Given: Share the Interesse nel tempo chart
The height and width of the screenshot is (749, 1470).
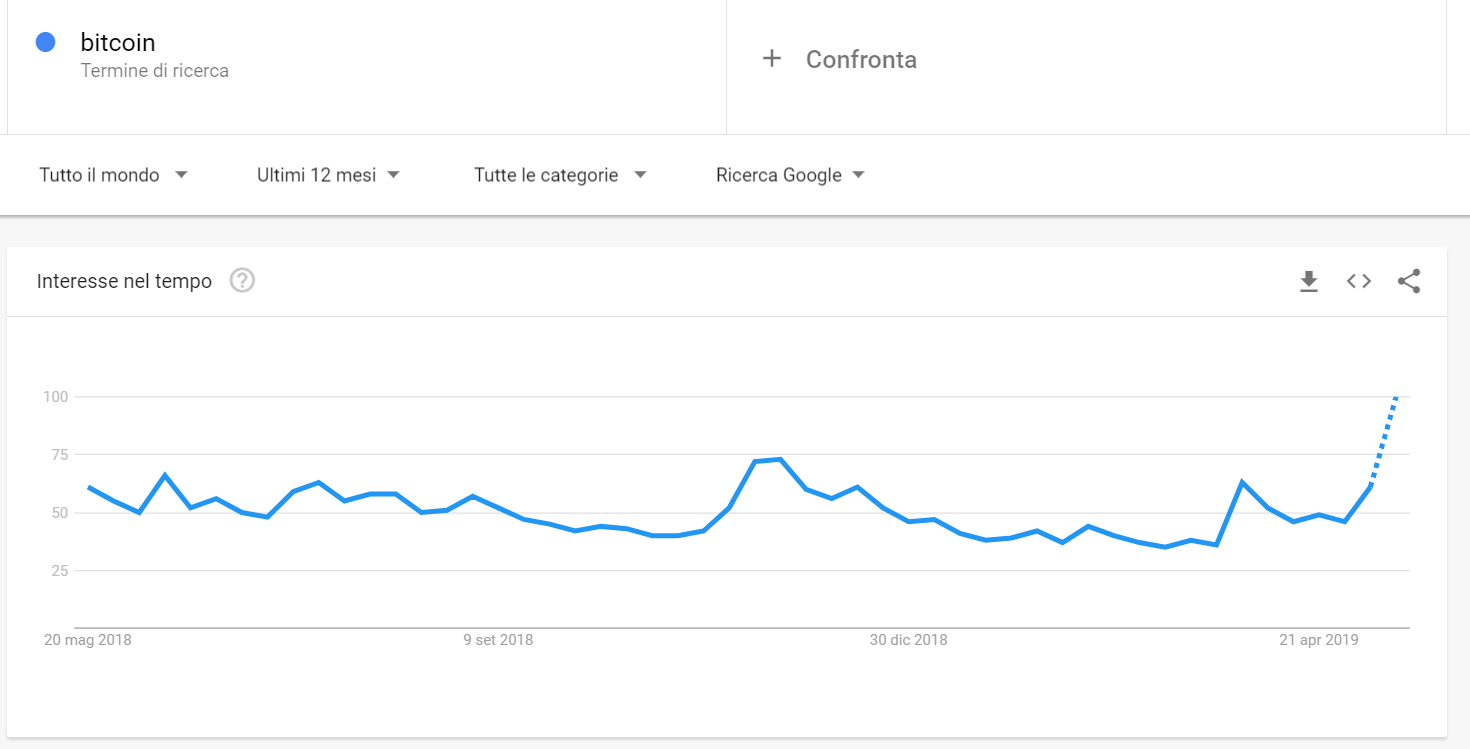Looking at the screenshot, I should pyautogui.click(x=1409, y=282).
